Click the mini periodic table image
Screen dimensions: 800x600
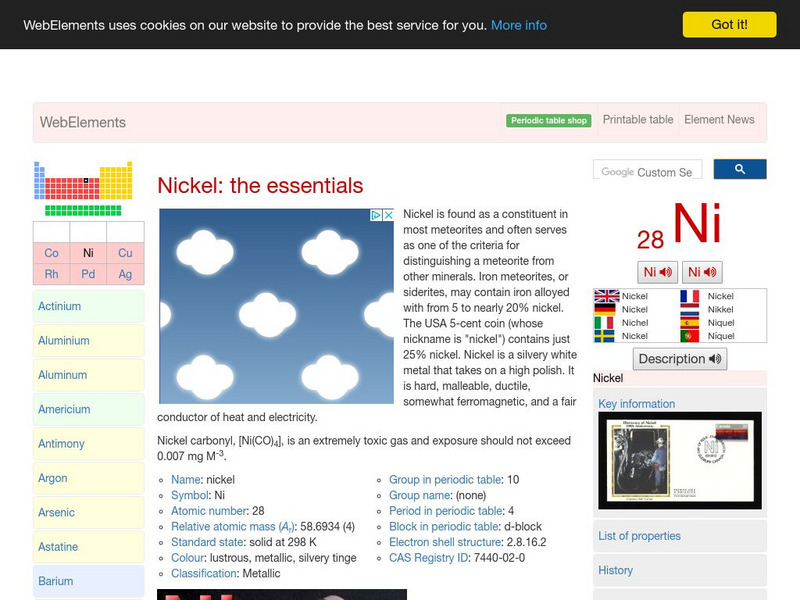(83, 188)
